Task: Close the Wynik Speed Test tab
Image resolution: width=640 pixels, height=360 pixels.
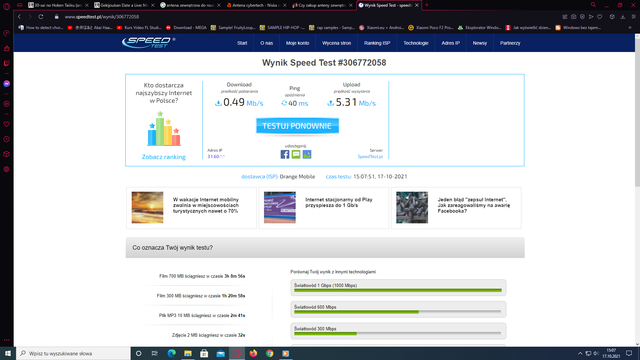Action: pos(417,5)
